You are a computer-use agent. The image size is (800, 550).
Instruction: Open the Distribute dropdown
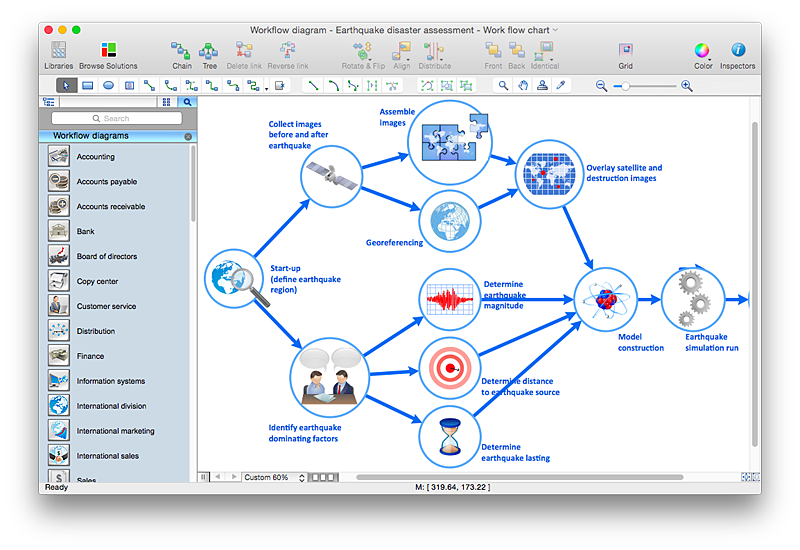[x=435, y=56]
